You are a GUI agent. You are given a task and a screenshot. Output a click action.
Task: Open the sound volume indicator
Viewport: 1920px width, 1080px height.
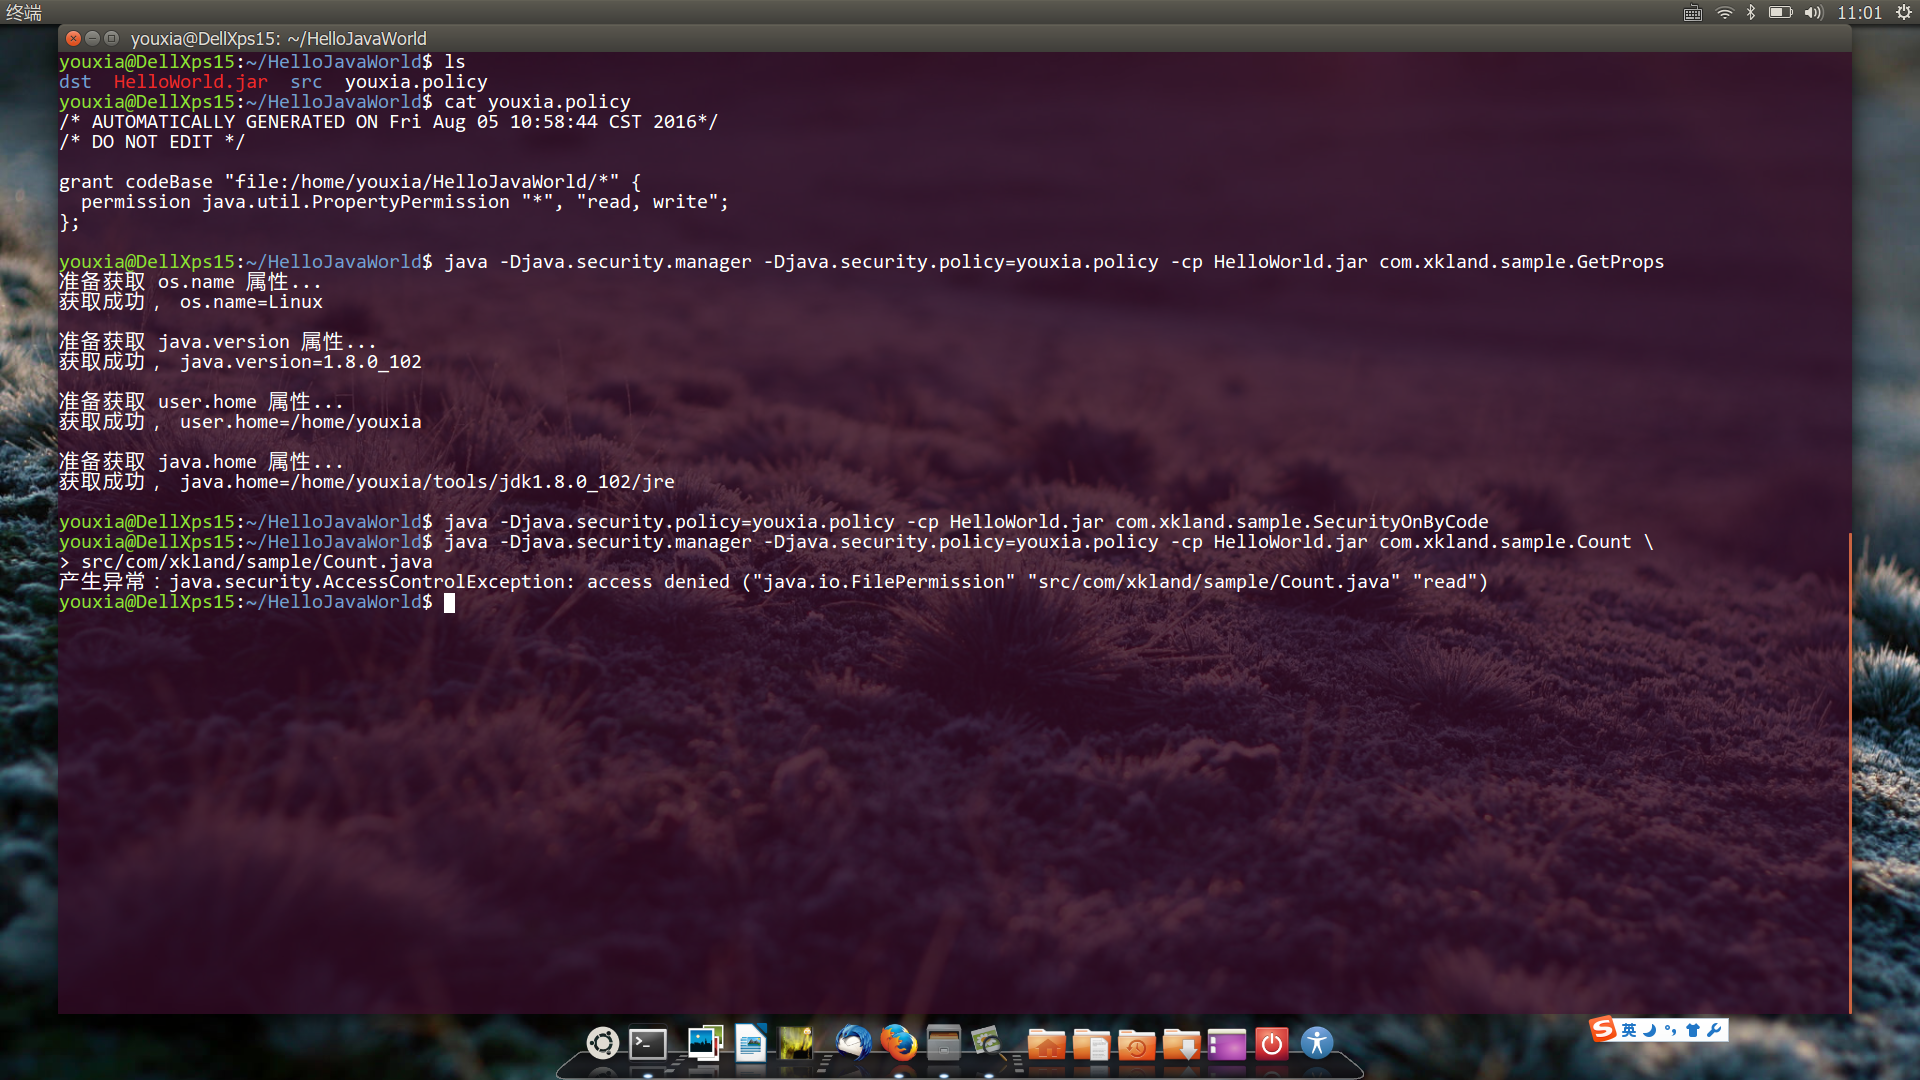tap(1813, 13)
